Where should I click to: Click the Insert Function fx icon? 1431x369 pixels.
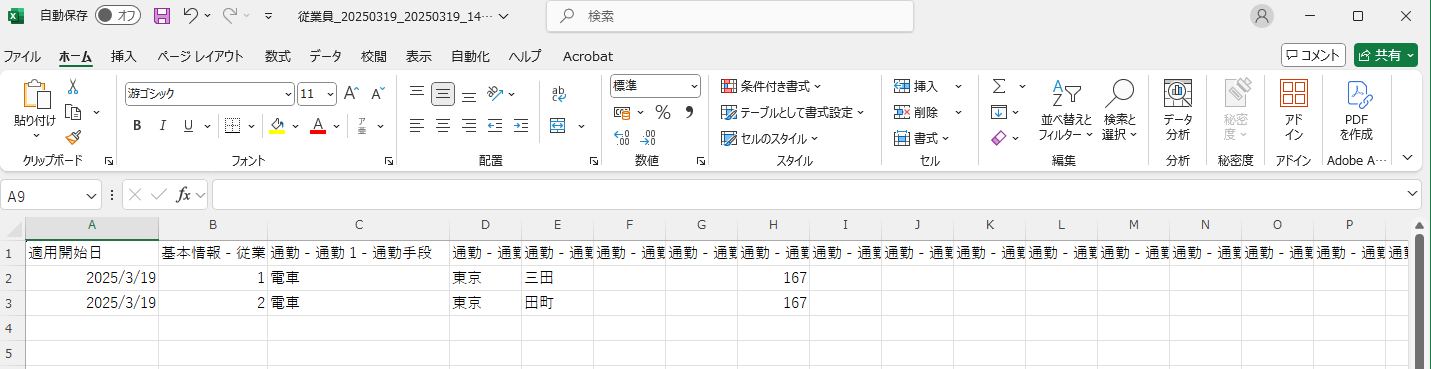point(184,194)
